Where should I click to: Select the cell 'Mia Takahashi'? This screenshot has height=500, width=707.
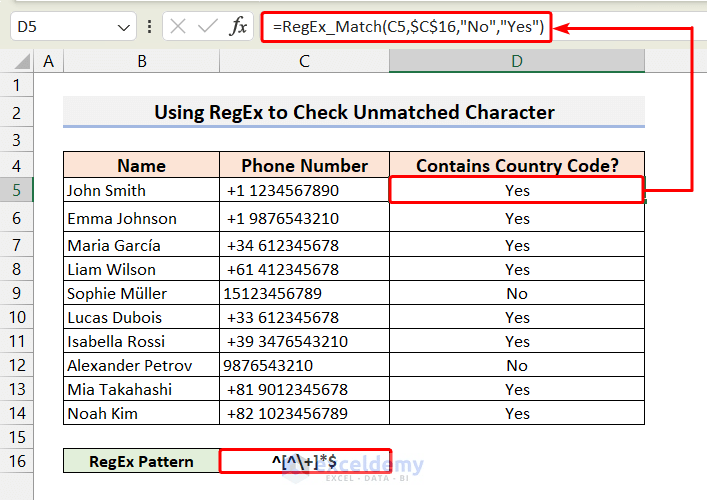coord(142,389)
